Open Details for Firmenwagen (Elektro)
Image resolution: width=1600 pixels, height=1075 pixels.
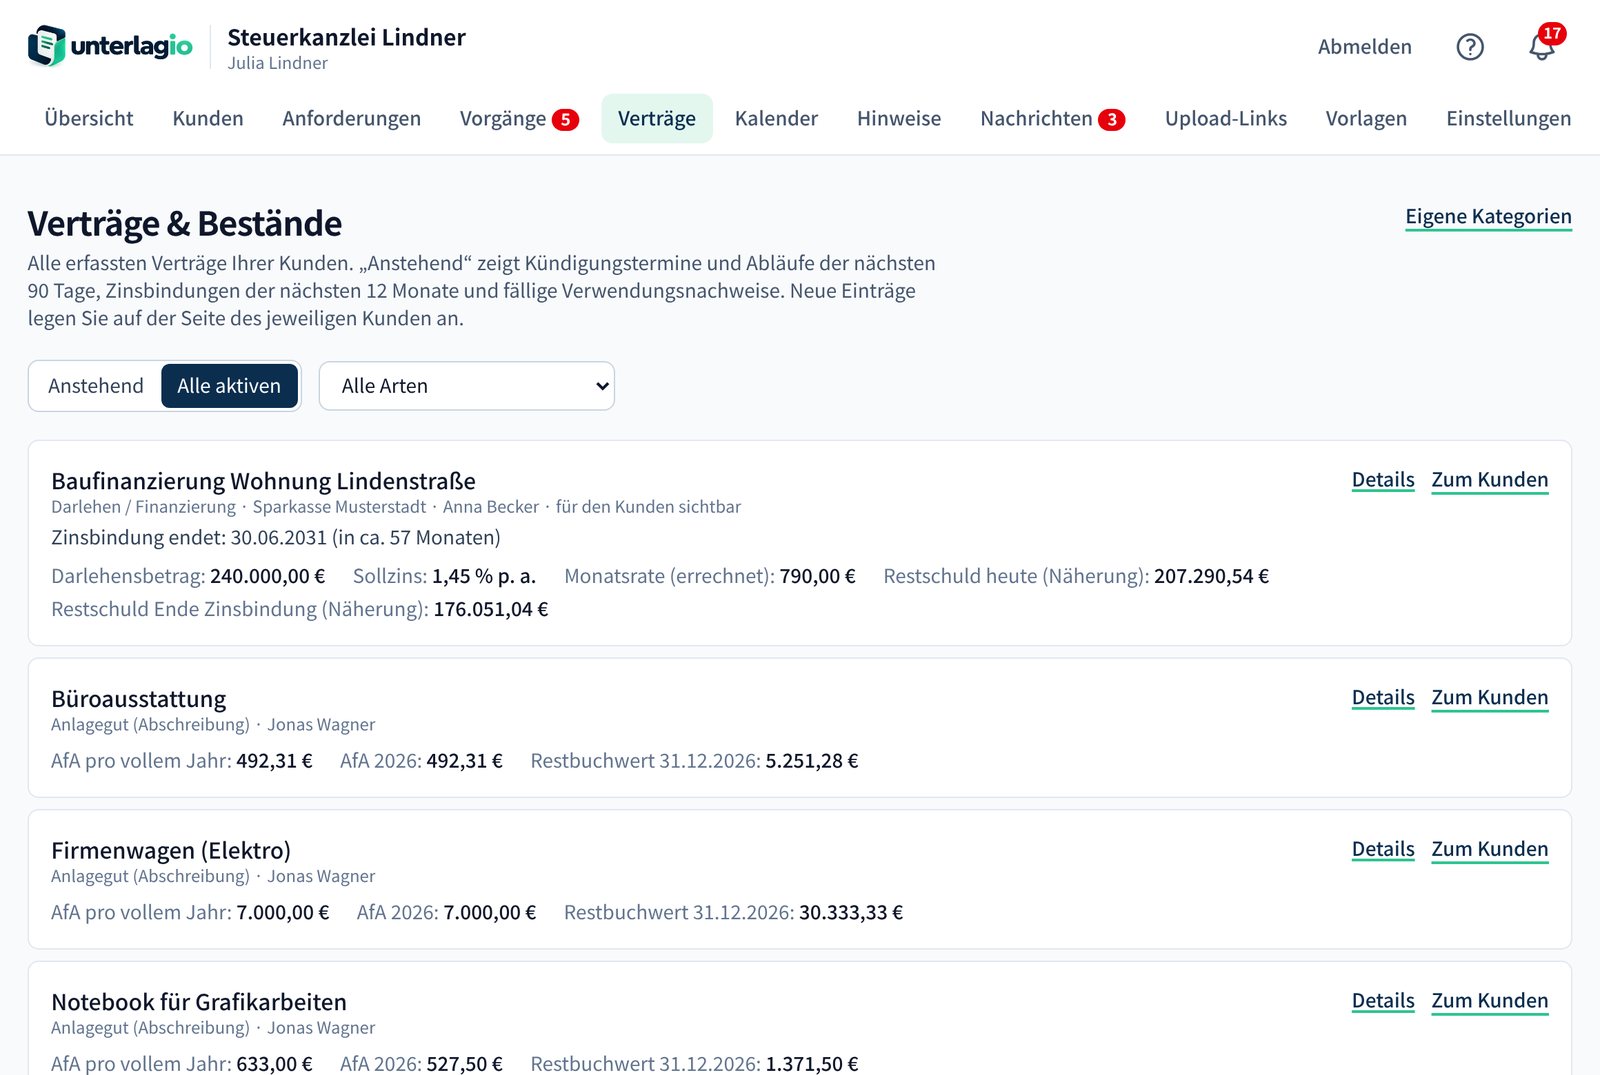tap(1383, 850)
